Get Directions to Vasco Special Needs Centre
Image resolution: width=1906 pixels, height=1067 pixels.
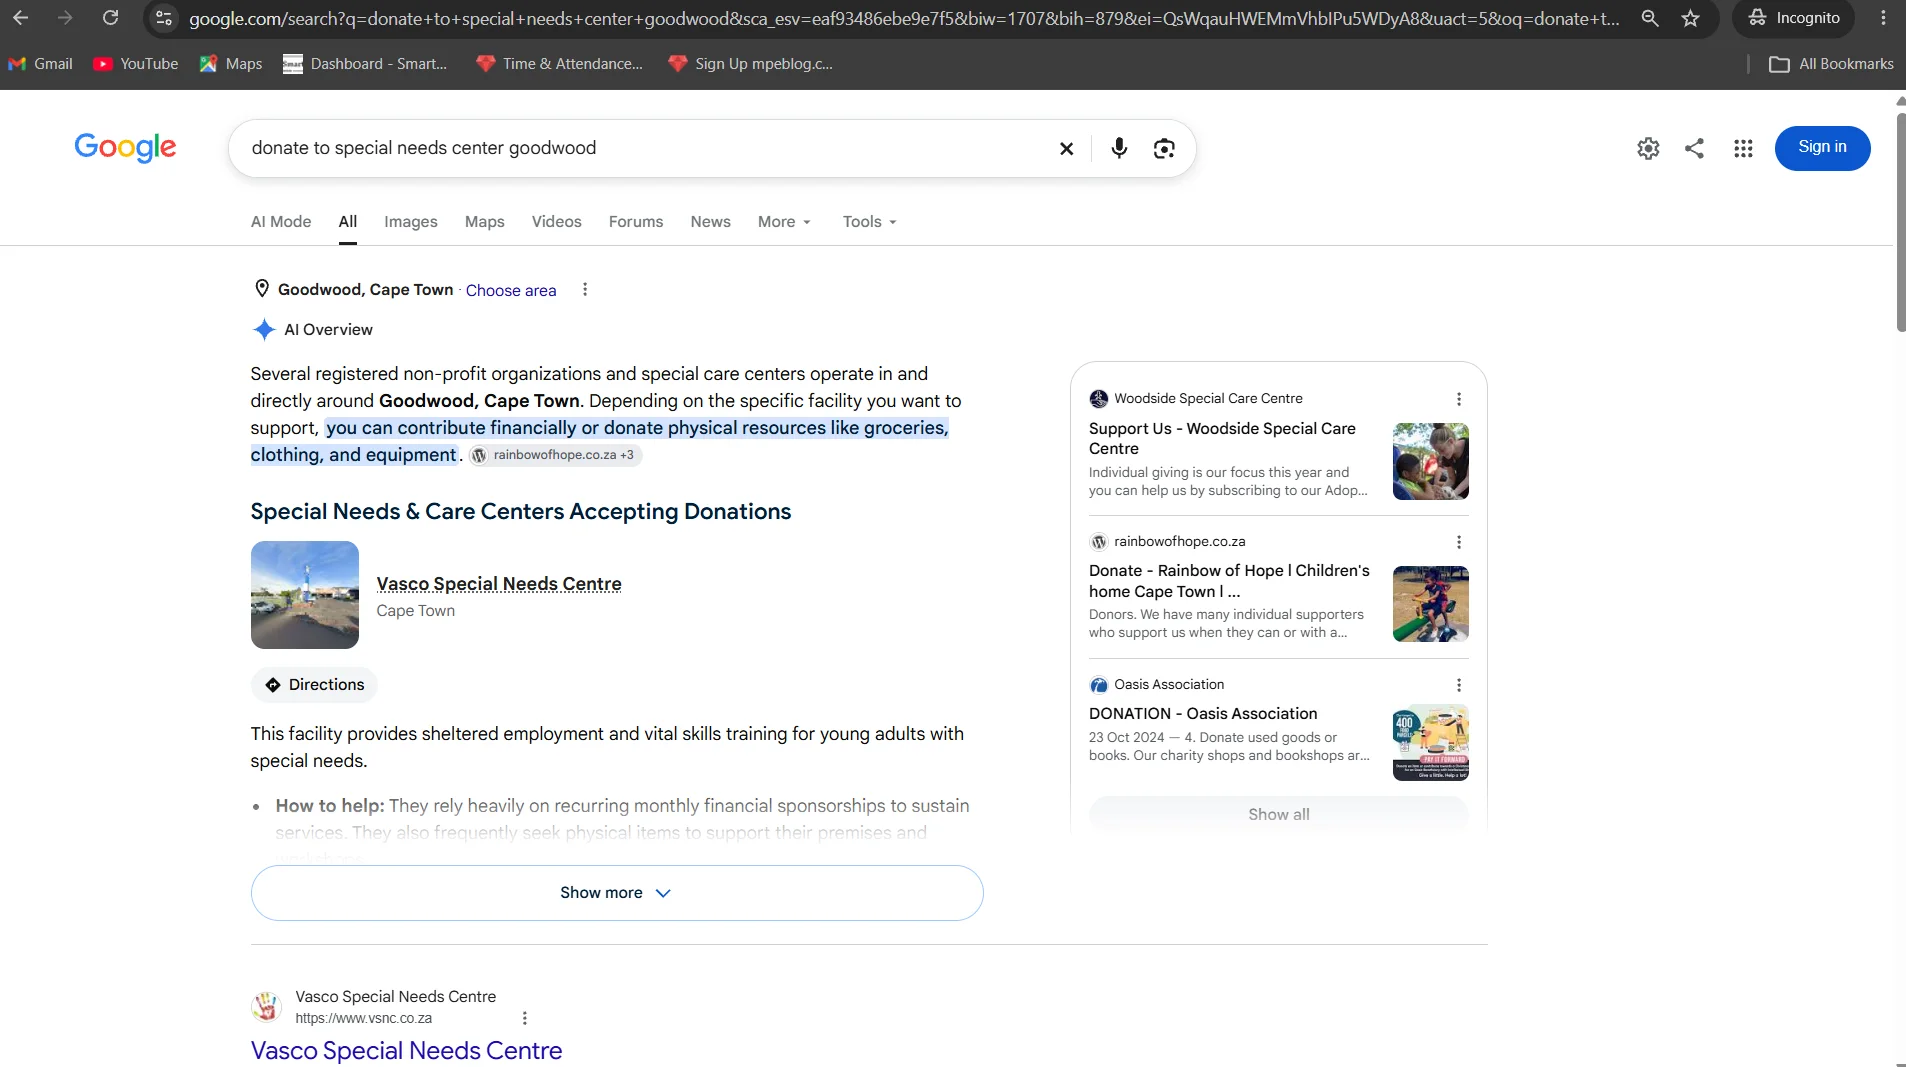[x=314, y=685]
